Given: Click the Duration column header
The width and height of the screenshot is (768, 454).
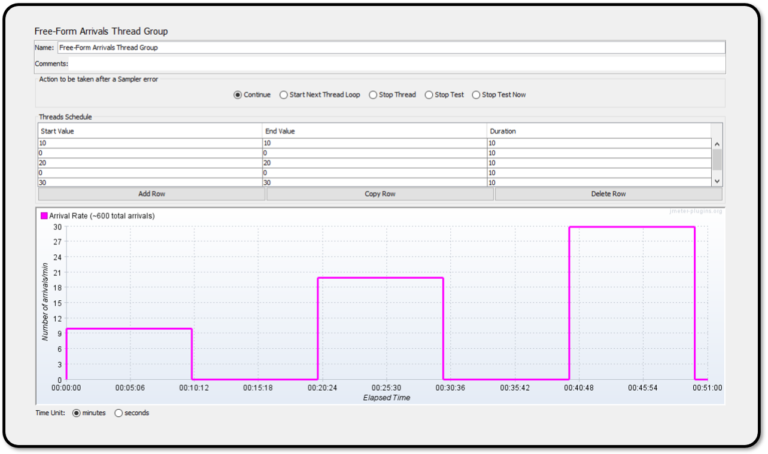Looking at the screenshot, I should click(x=599, y=131).
